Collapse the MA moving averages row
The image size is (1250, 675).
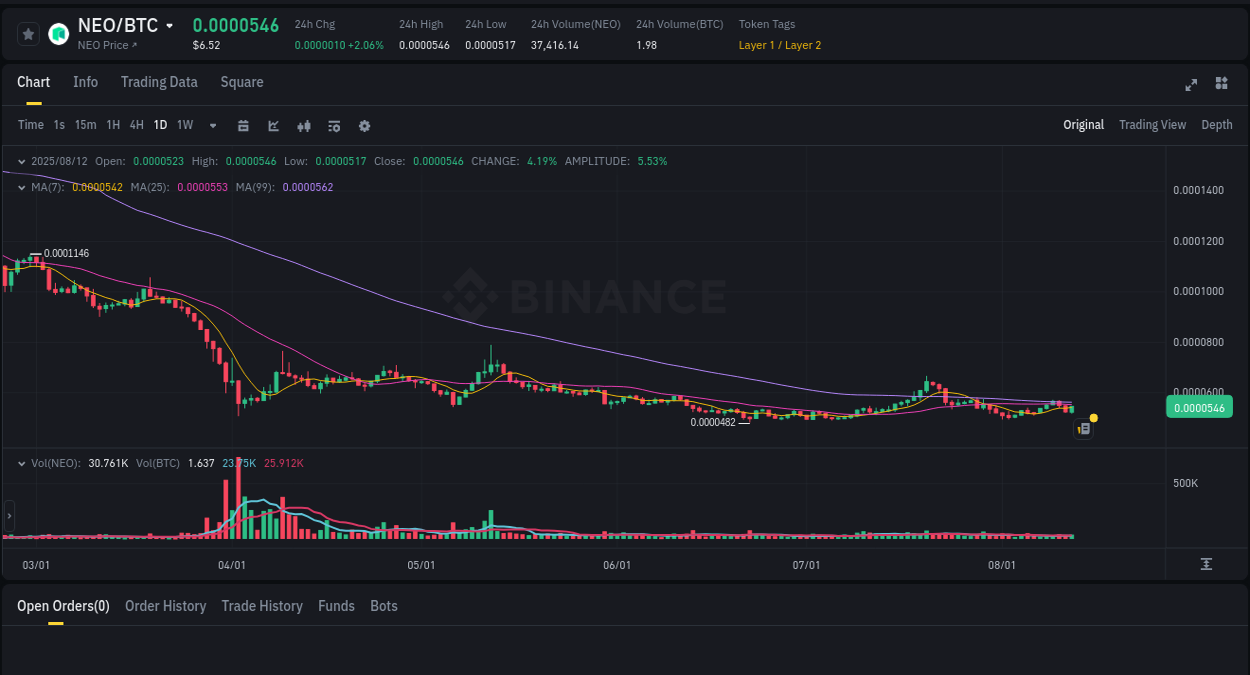(x=22, y=186)
